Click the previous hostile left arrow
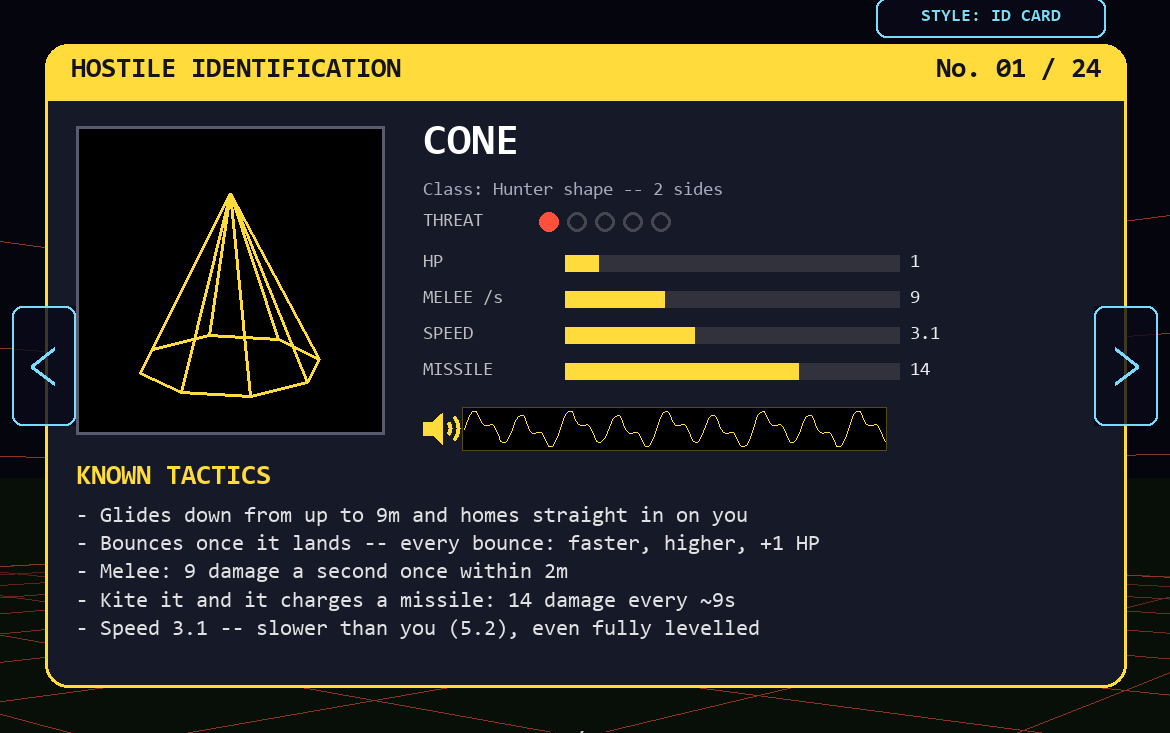Image resolution: width=1170 pixels, height=733 pixels. pyautogui.click(x=44, y=366)
